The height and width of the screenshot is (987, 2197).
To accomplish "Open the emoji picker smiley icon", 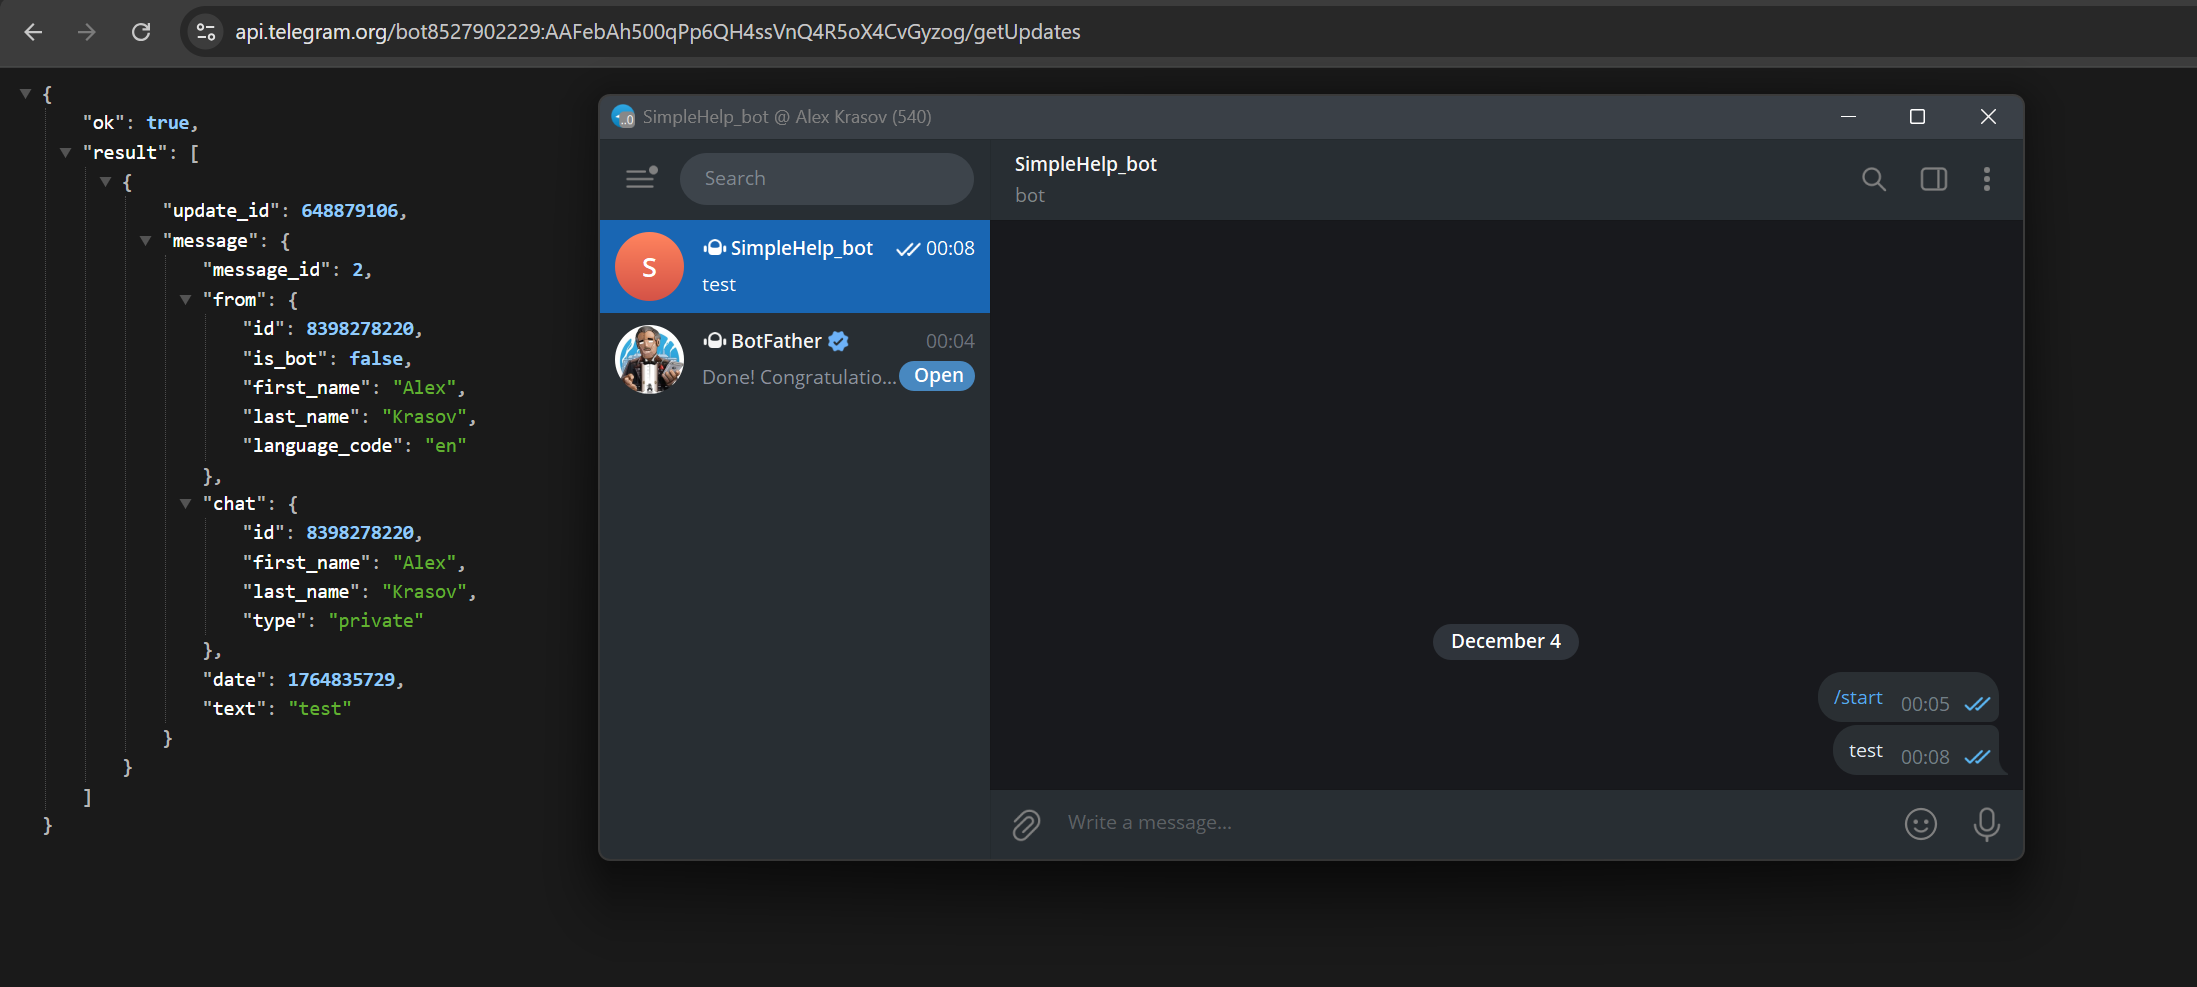I will pos(1920,824).
